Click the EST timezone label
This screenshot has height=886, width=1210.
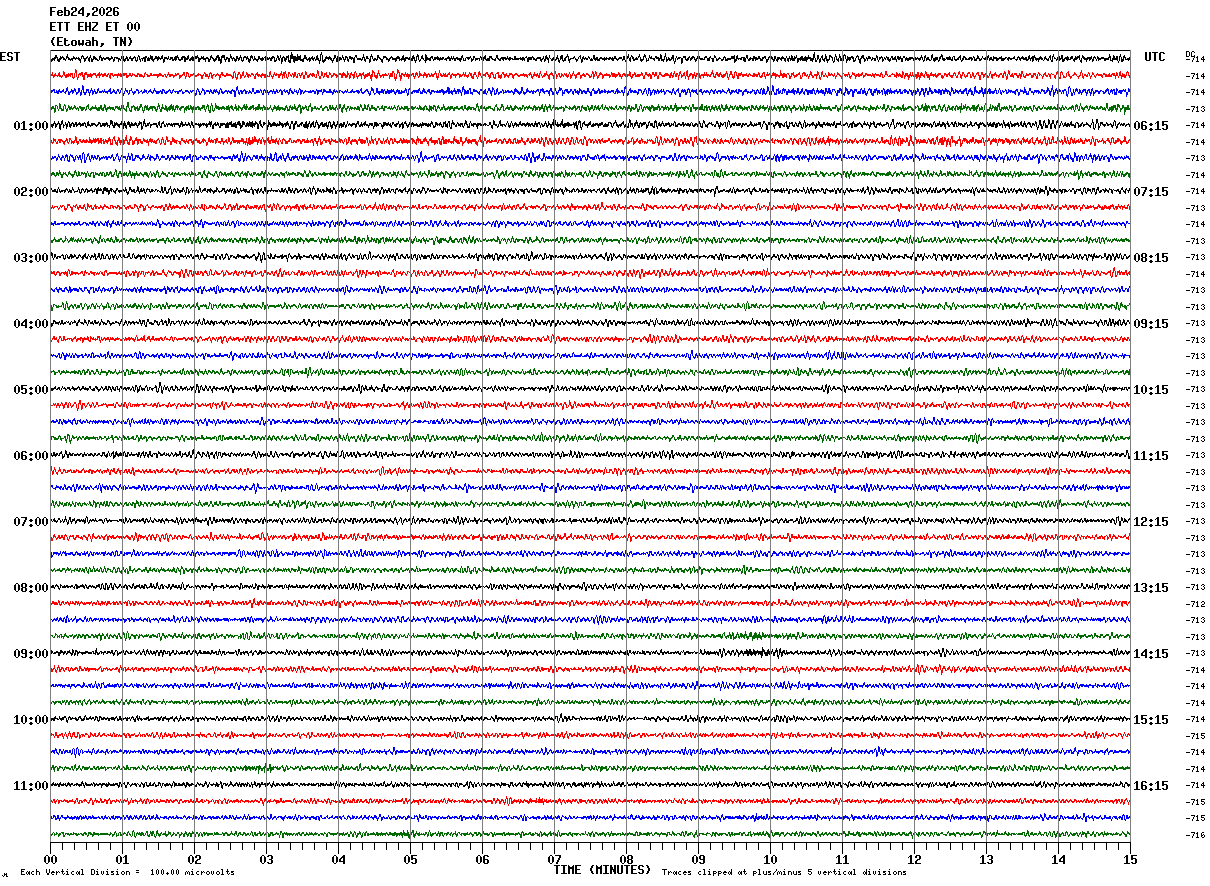point(10,57)
